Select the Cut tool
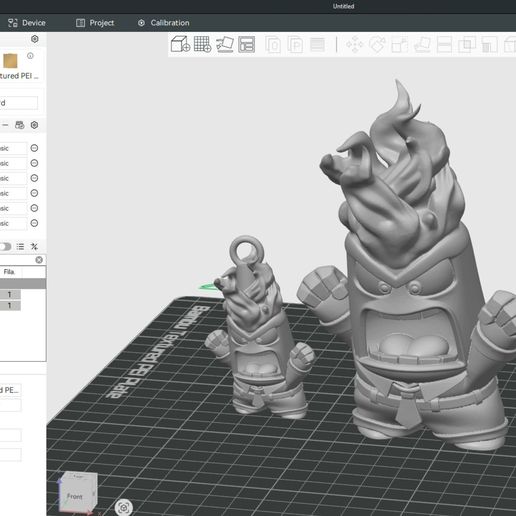 444,45
